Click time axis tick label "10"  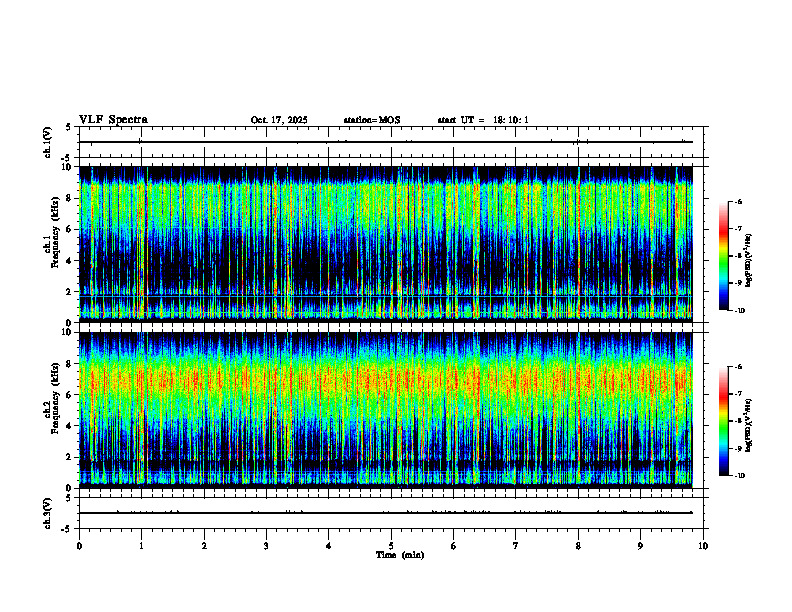click(x=703, y=546)
